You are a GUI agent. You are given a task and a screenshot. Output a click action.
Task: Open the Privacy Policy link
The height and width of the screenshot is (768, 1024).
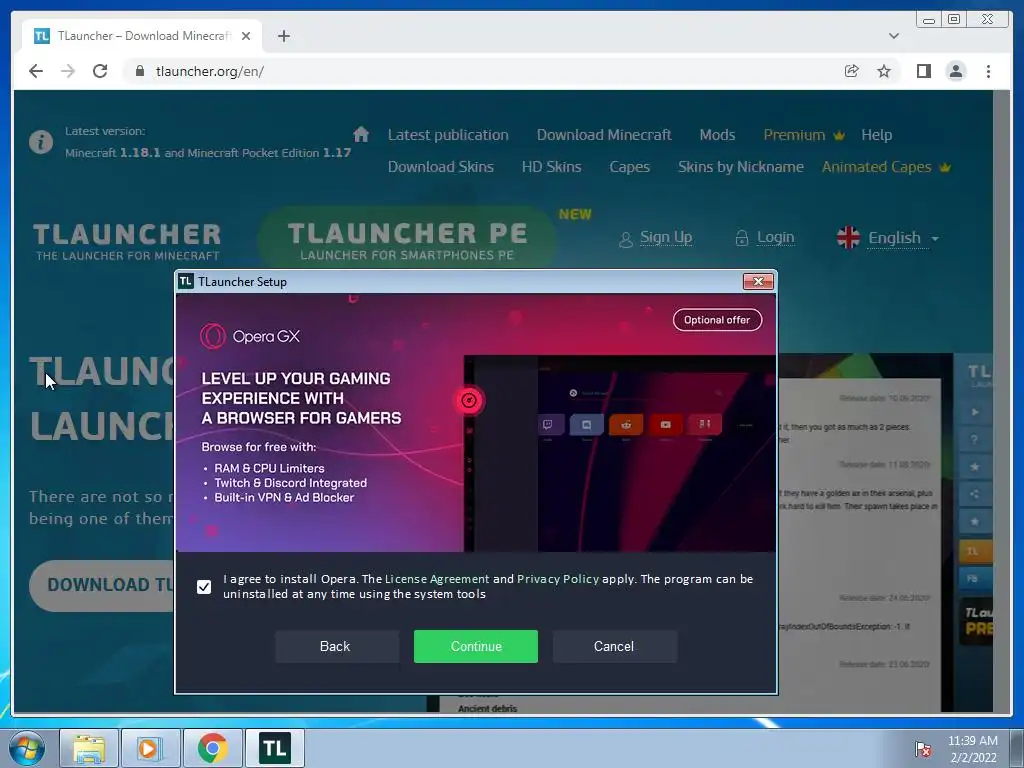tap(558, 579)
